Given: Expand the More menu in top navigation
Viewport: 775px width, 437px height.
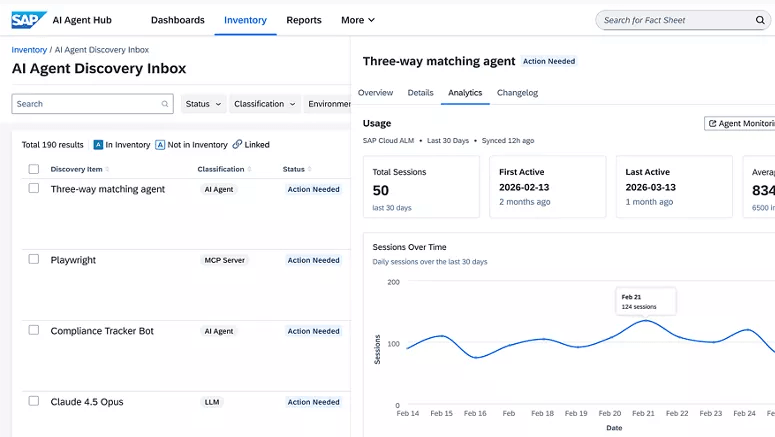Looking at the screenshot, I should [x=358, y=20].
